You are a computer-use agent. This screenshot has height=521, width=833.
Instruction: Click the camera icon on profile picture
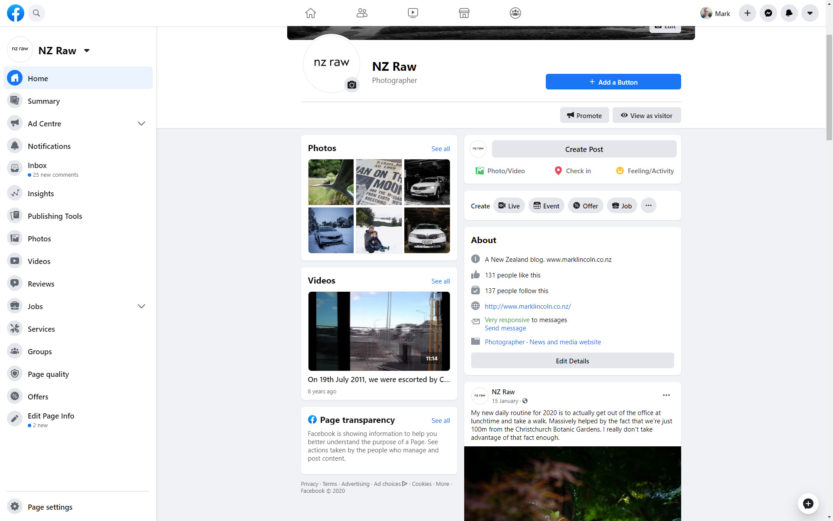[352, 85]
